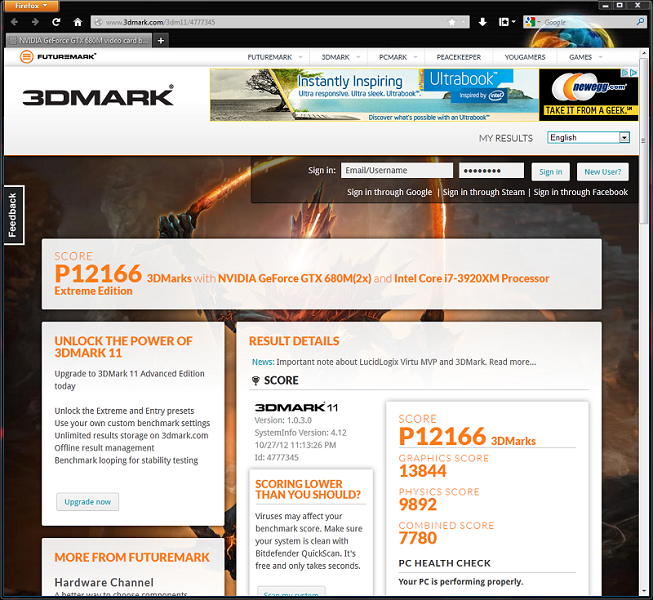Click the Hardware Channel heading
653x600 pixels.
click(104, 582)
